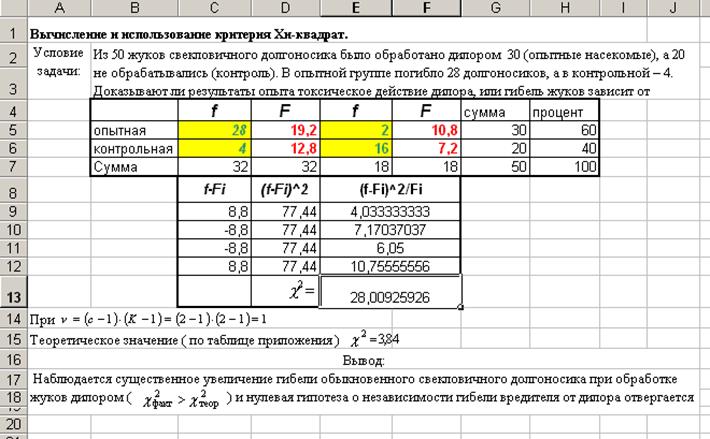
Task: Select row header 9
Action: click(14, 212)
